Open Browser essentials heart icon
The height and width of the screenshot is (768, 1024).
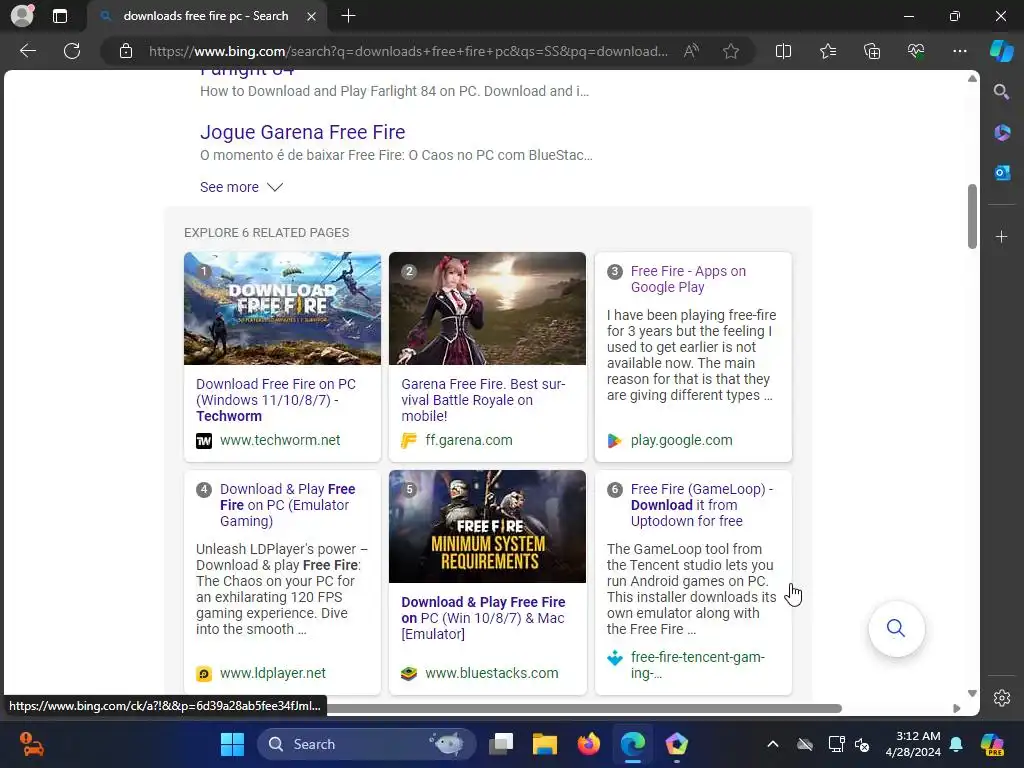point(916,51)
